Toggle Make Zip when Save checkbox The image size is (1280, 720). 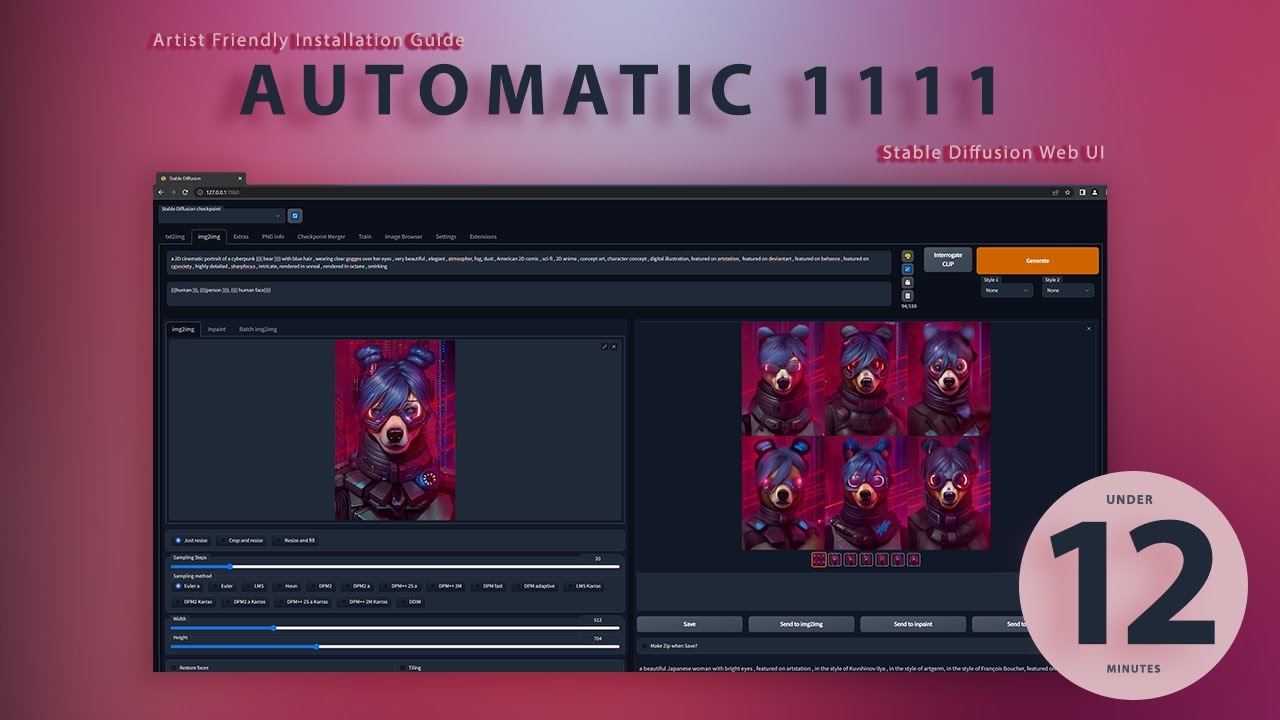(644, 646)
